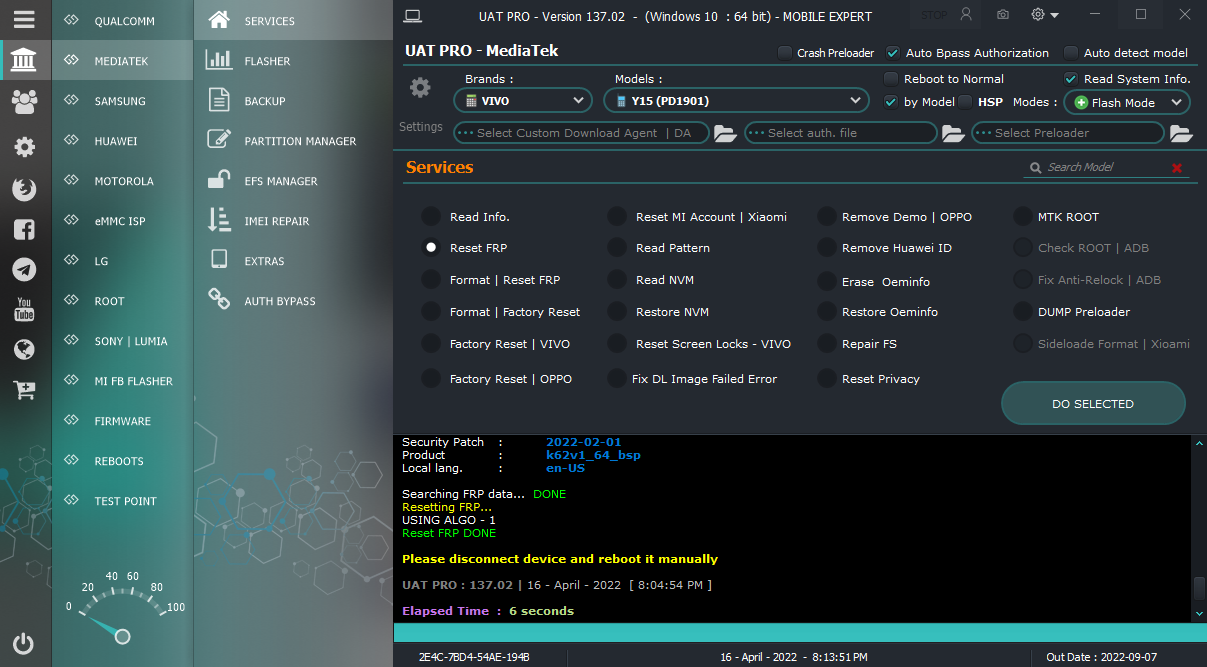
Task: Click the Auth Bypass link icon
Action: (x=219, y=300)
